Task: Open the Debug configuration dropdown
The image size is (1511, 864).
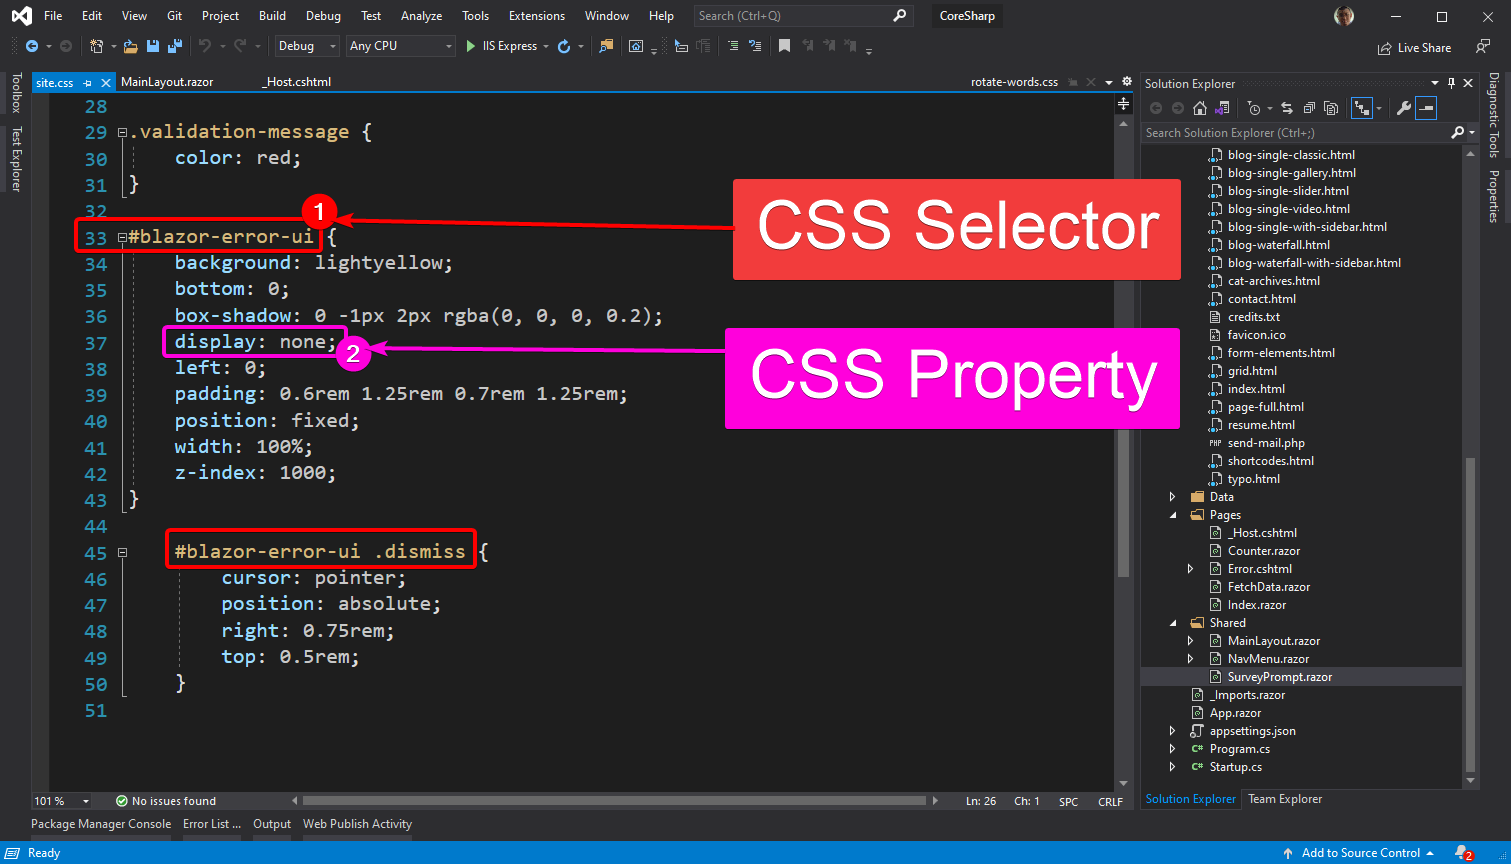Action: [x=307, y=46]
